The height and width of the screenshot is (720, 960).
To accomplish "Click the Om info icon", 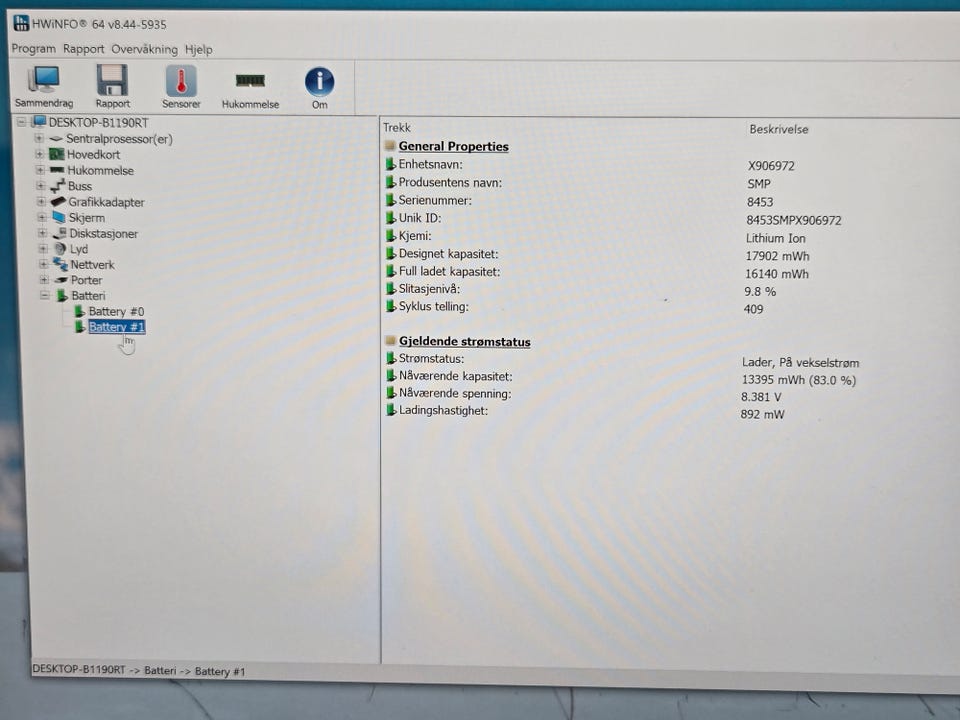I will pyautogui.click(x=320, y=82).
